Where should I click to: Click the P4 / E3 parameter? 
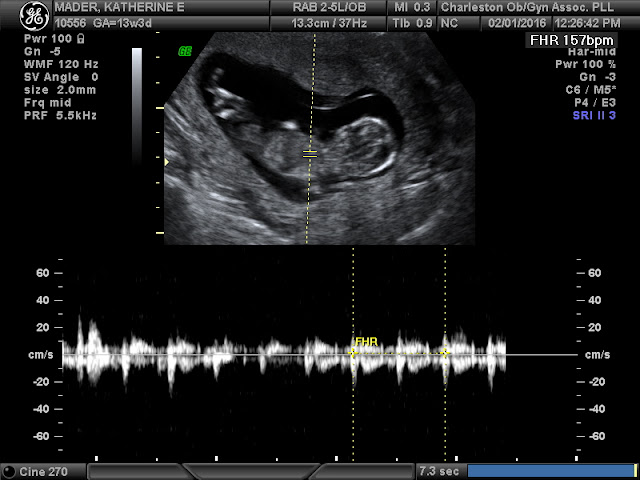596,102
